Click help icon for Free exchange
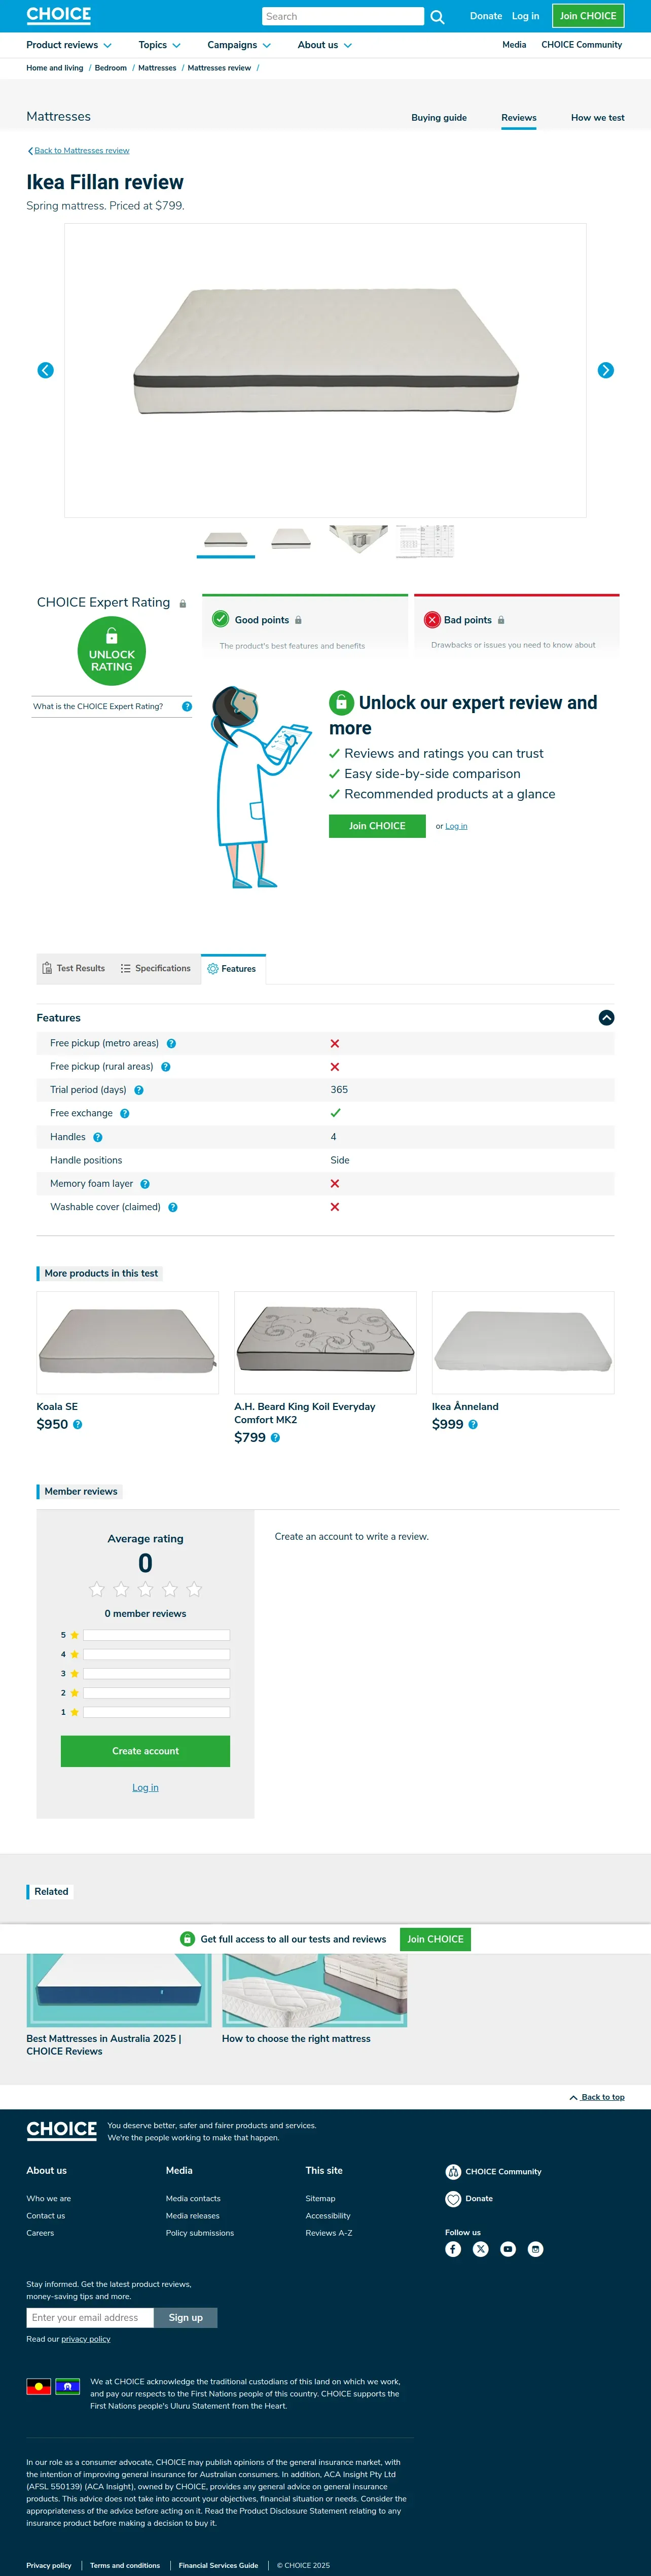The image size is (651, 2576). (x=125, y=1114)
